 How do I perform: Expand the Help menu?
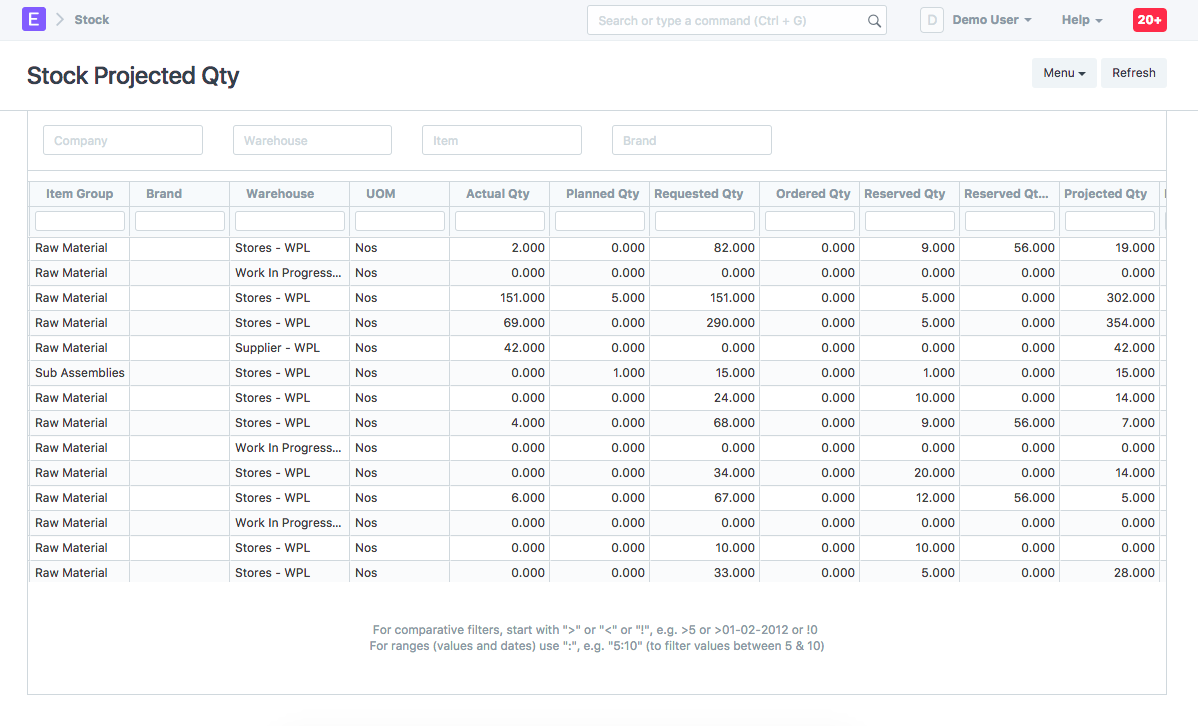coord(1082,20)
